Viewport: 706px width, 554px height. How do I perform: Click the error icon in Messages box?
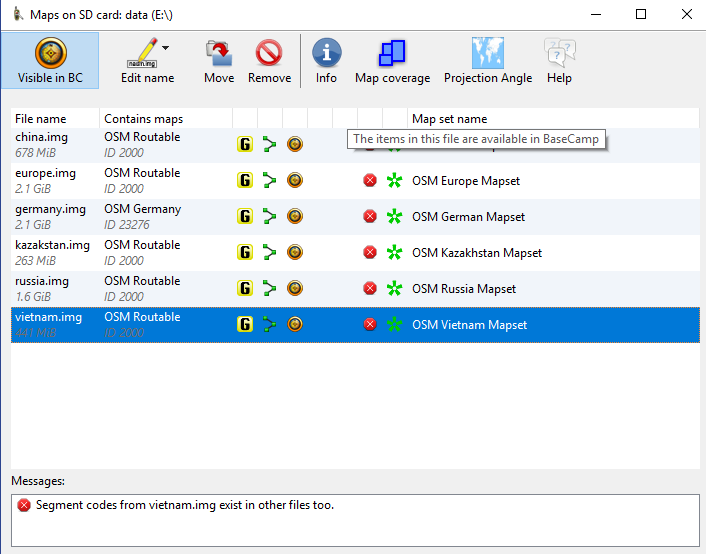(24, 505)
